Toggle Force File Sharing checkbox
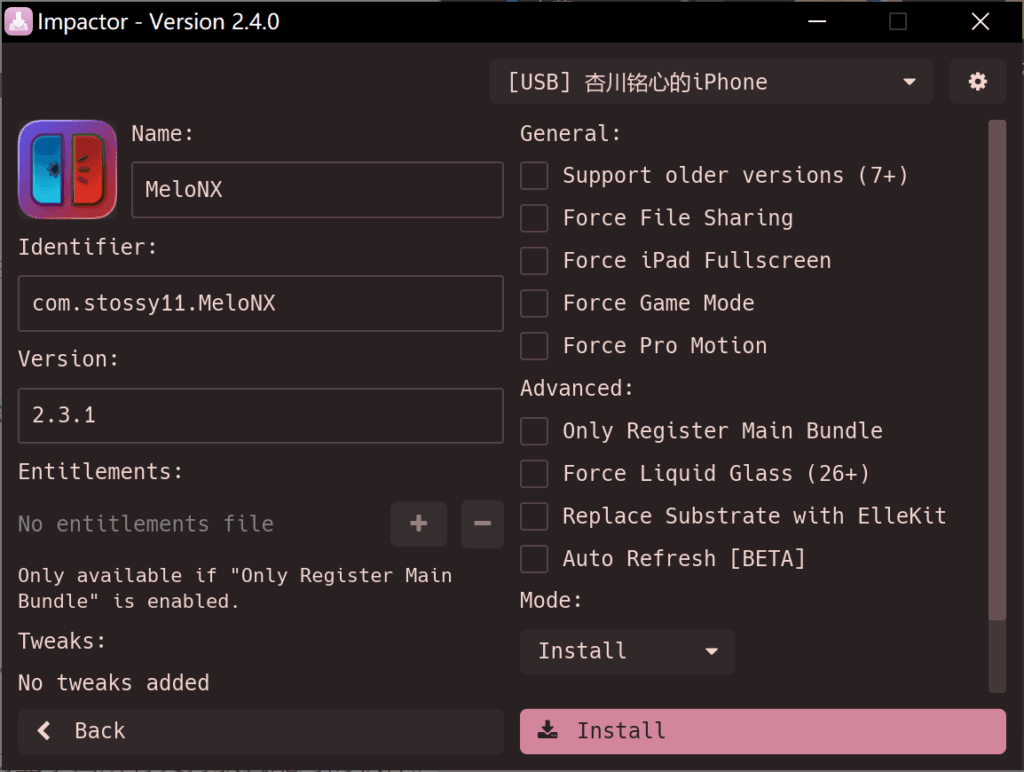1024x772 pixels. point(534,218)
